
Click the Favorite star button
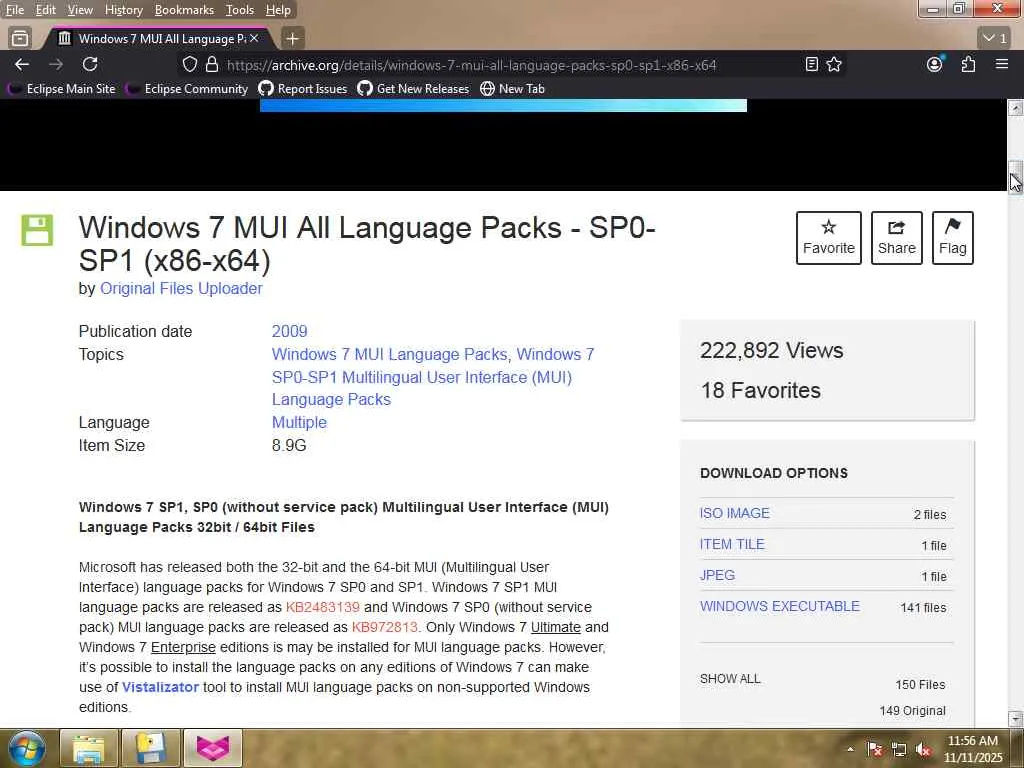(x=829, y=238)
